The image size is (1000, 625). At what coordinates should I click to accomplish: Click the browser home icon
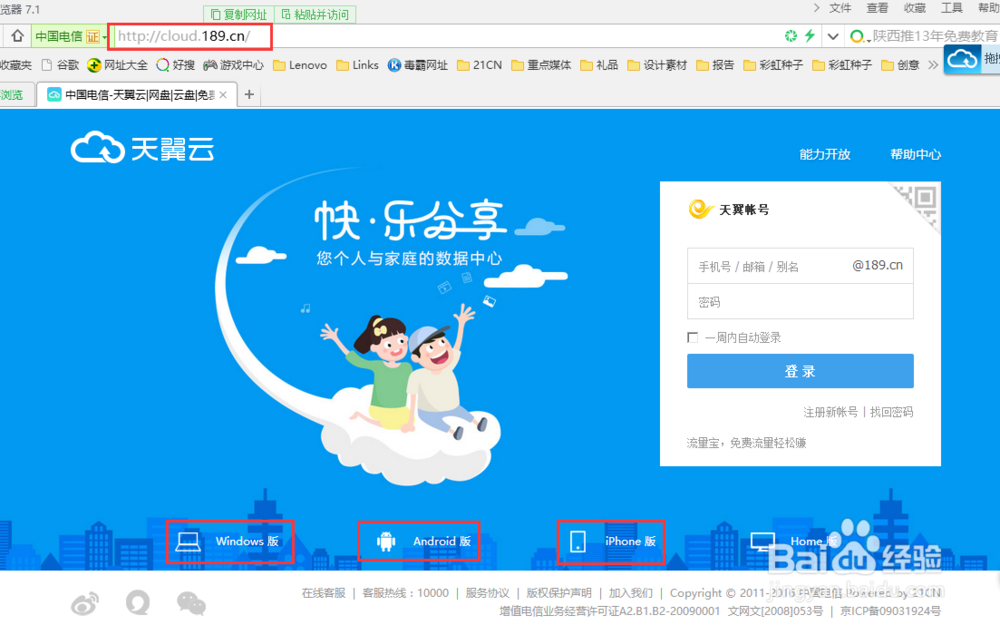click(x=17, y=36)
